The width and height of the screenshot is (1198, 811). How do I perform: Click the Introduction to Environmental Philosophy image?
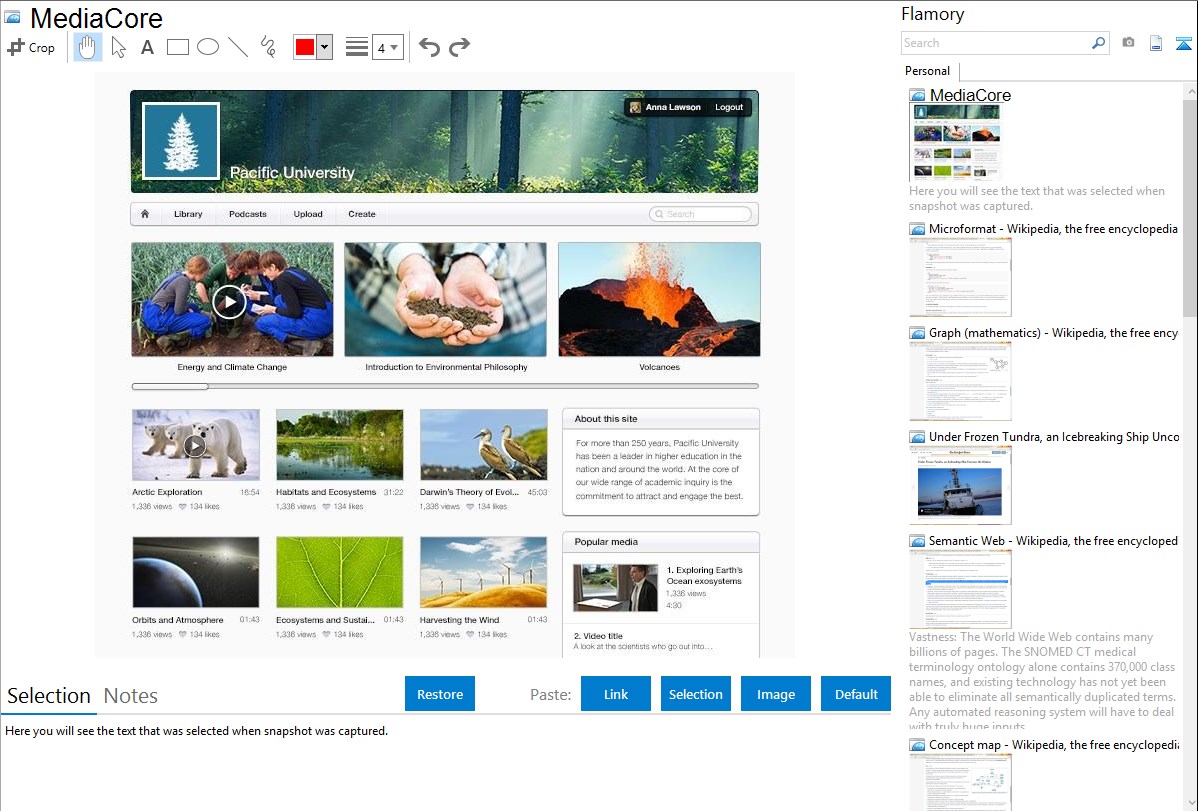[445, 300]
